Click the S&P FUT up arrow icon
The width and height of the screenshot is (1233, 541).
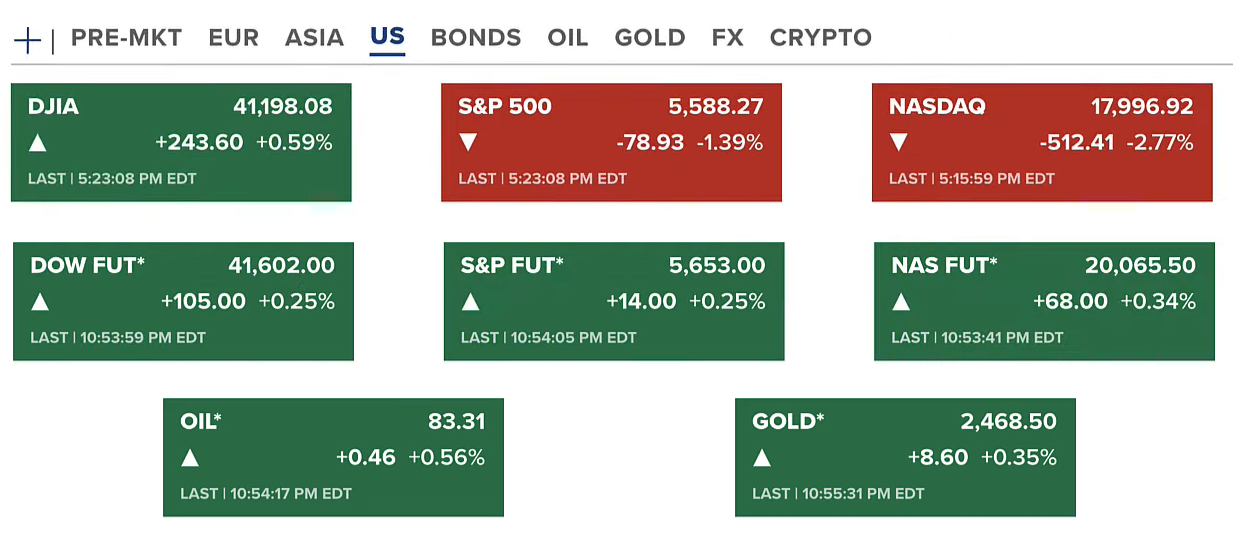[x=470, y=302]
